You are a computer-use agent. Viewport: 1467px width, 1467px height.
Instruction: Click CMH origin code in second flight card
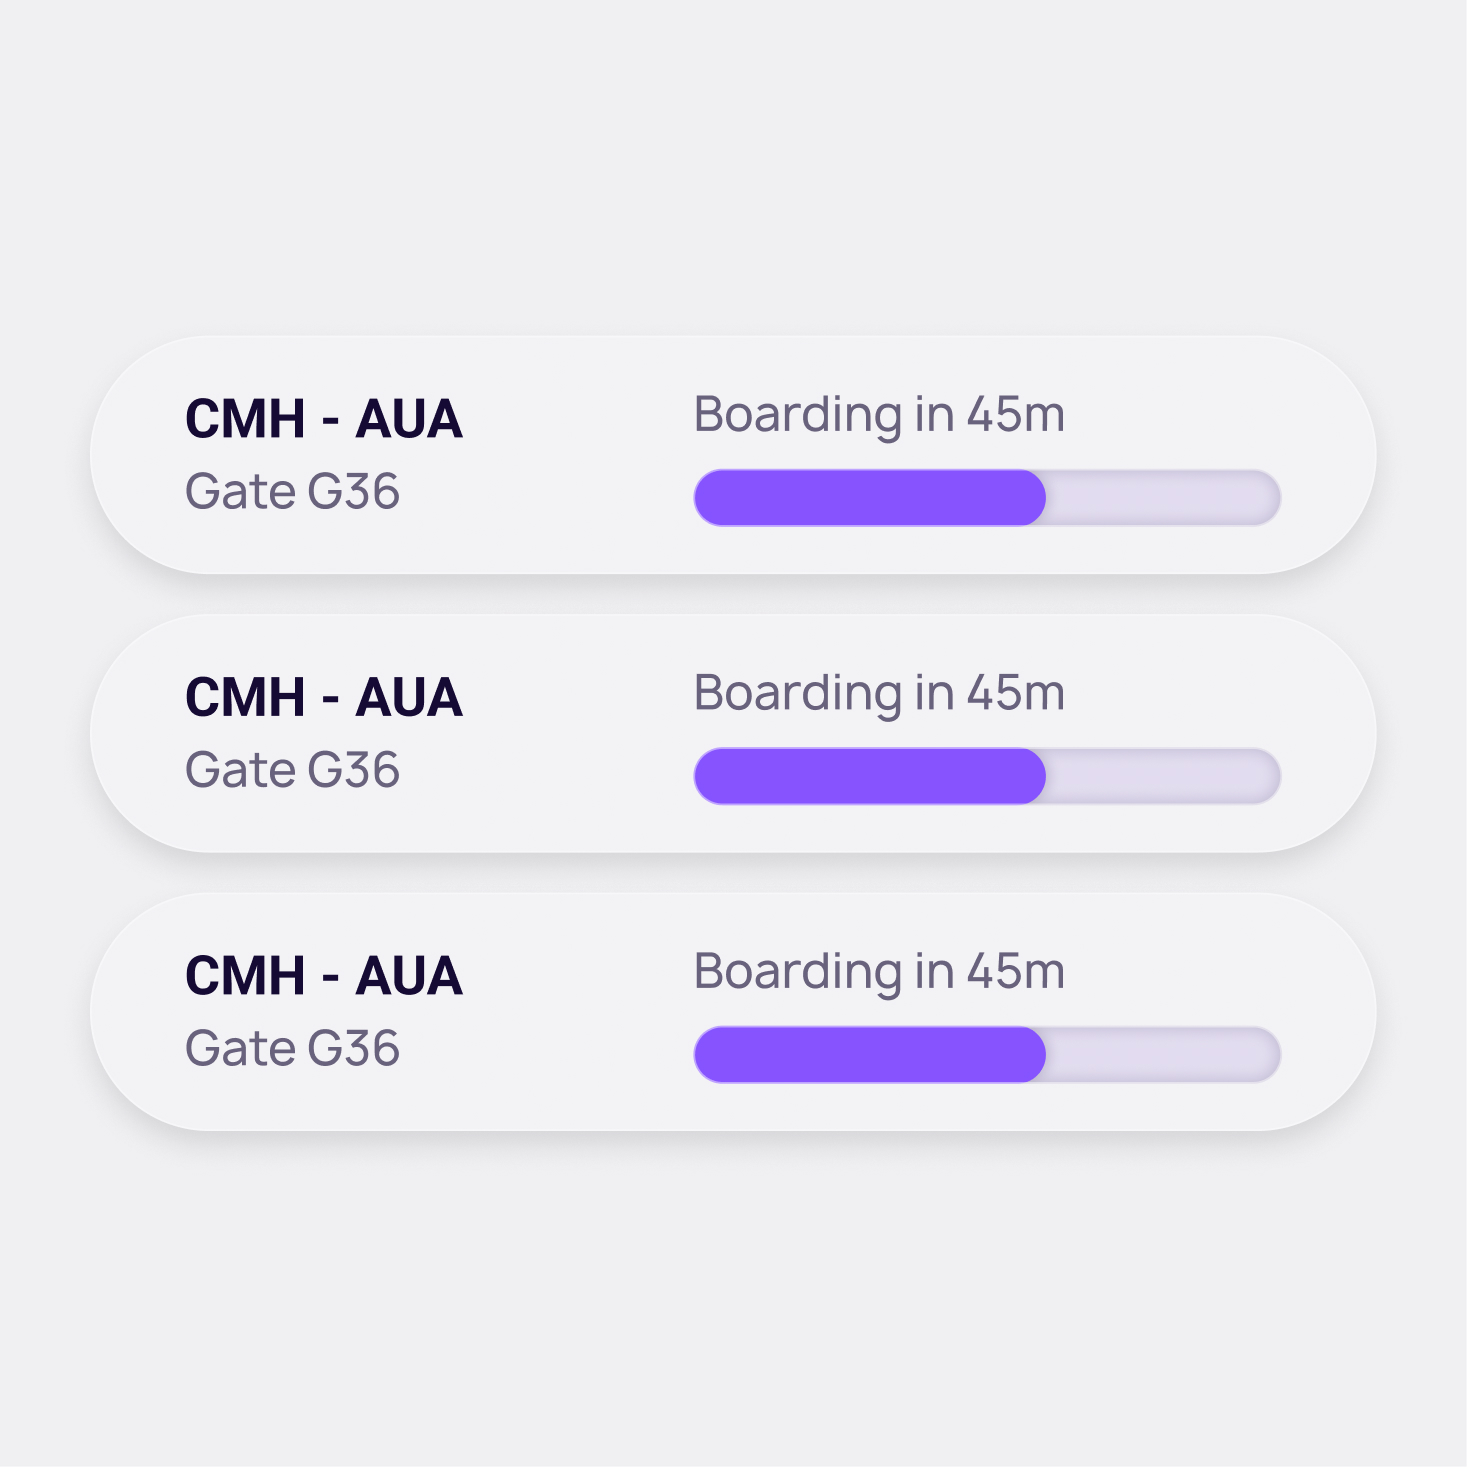245,697
